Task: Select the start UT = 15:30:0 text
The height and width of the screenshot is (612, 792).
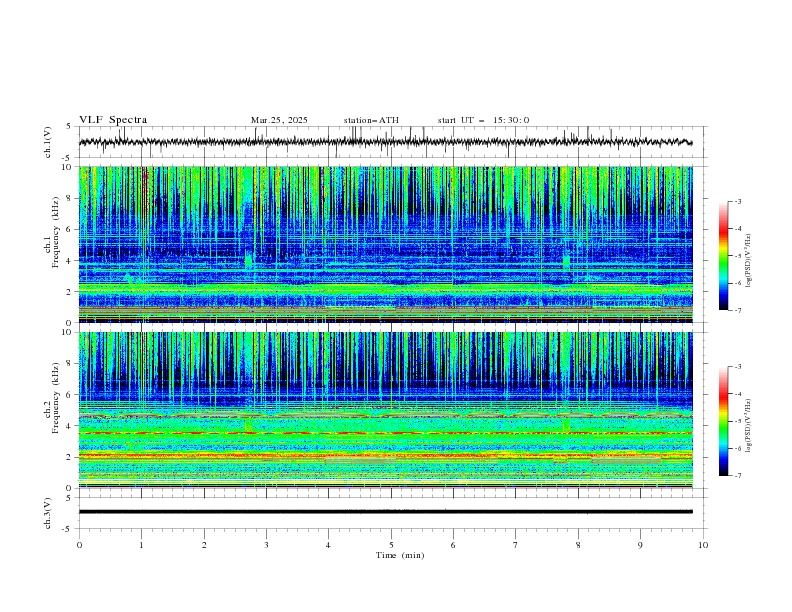Action: (x=483, y=120)
